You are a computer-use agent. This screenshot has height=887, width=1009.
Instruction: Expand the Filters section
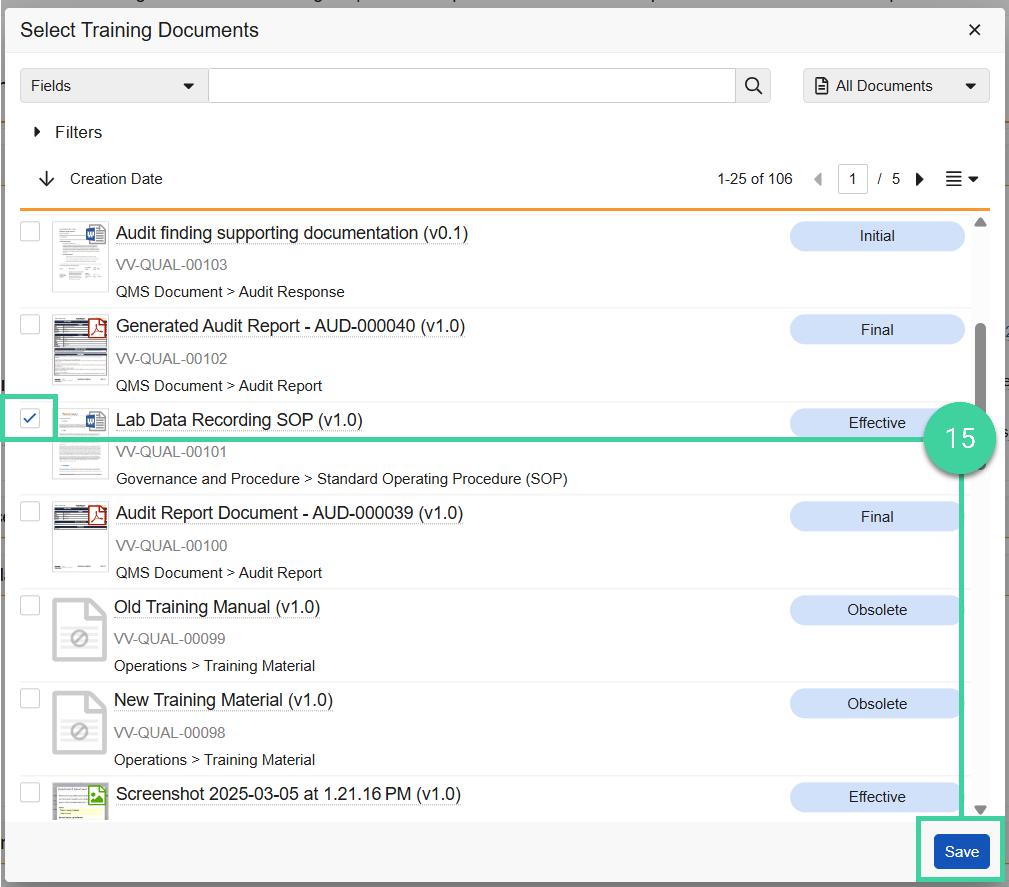coord(68,132)
